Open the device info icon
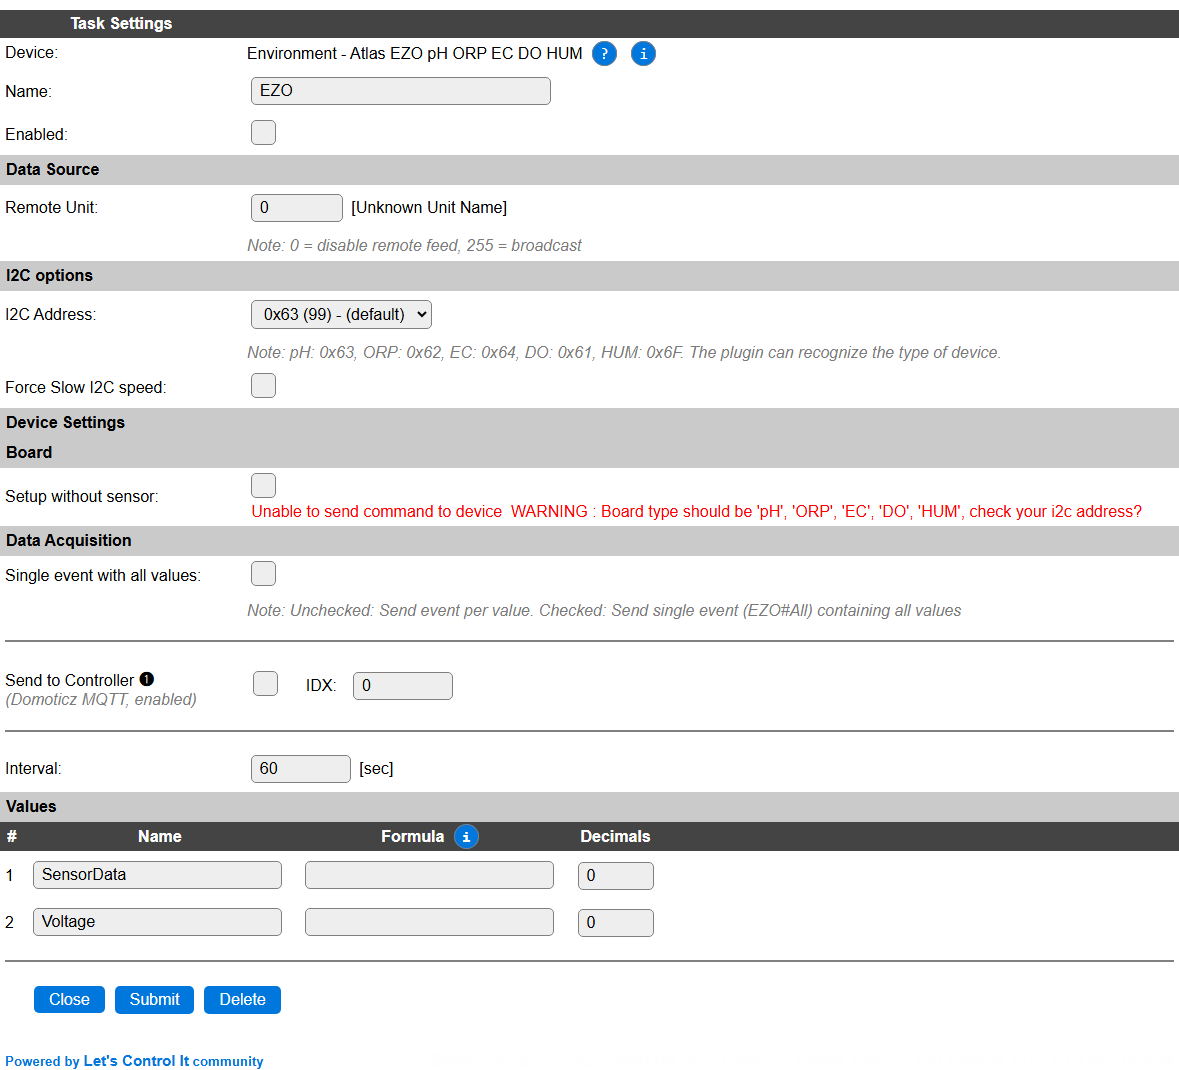This screenshot has height=1070, width=1179. click(643, 53)
